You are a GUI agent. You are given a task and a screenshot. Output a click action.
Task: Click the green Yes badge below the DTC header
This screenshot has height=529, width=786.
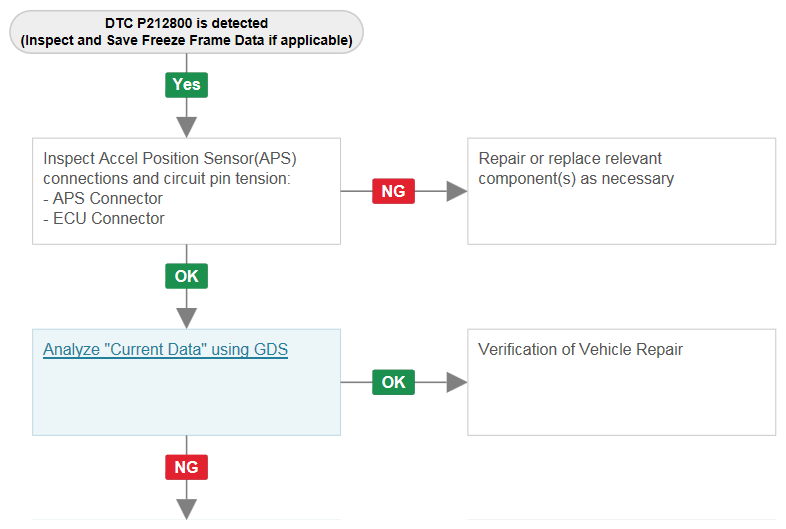[186, 85]
